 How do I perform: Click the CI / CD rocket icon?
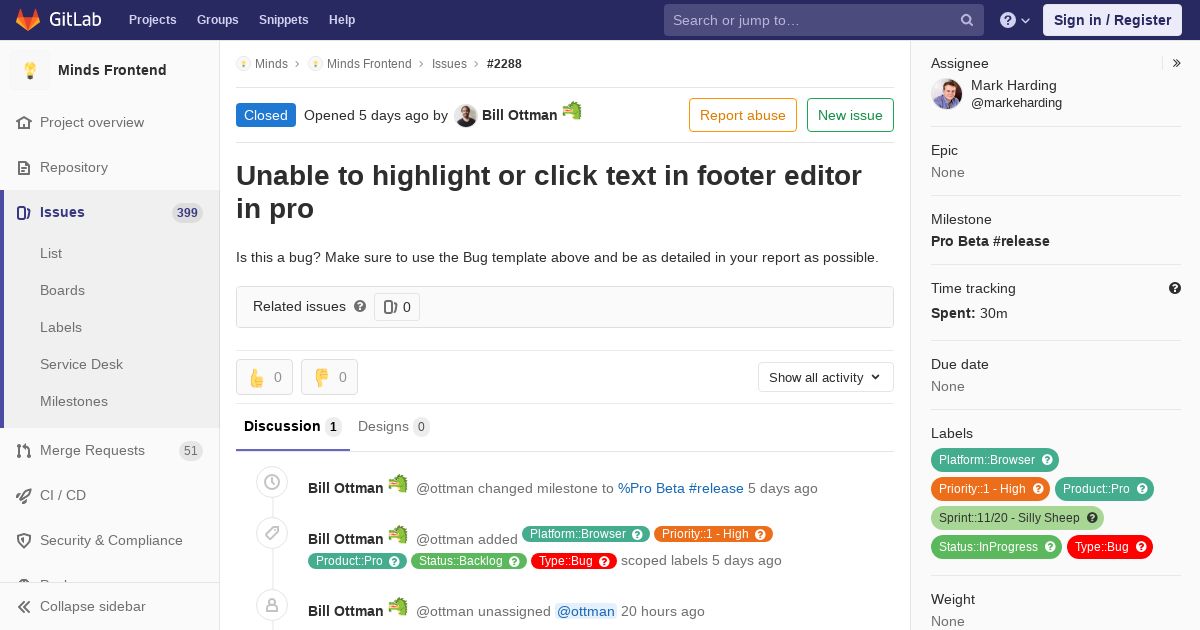coord(24,496)
